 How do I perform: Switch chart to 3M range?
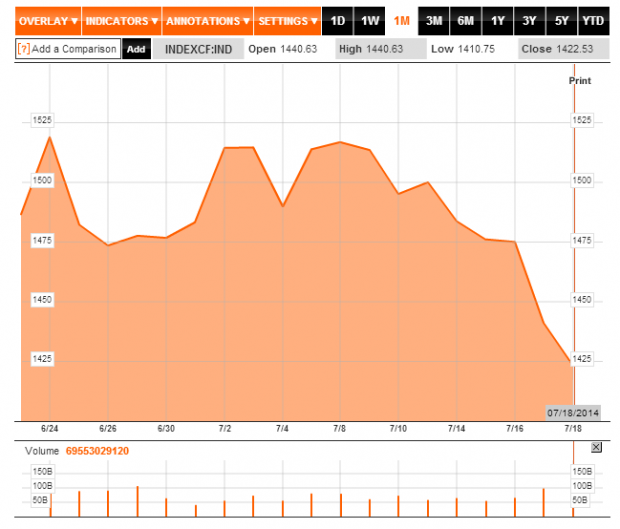(x=434, y=20)
